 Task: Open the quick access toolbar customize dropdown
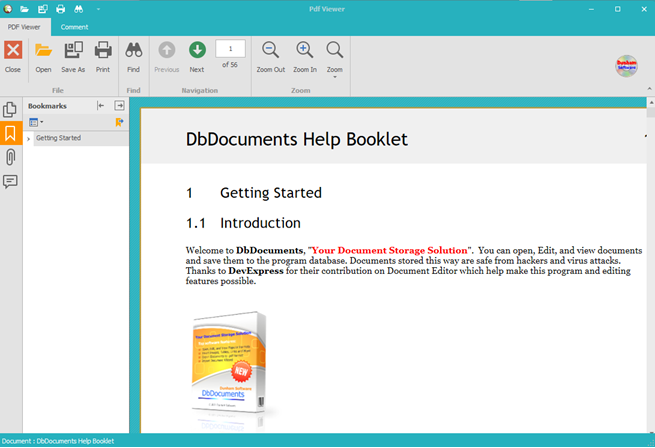98,9
